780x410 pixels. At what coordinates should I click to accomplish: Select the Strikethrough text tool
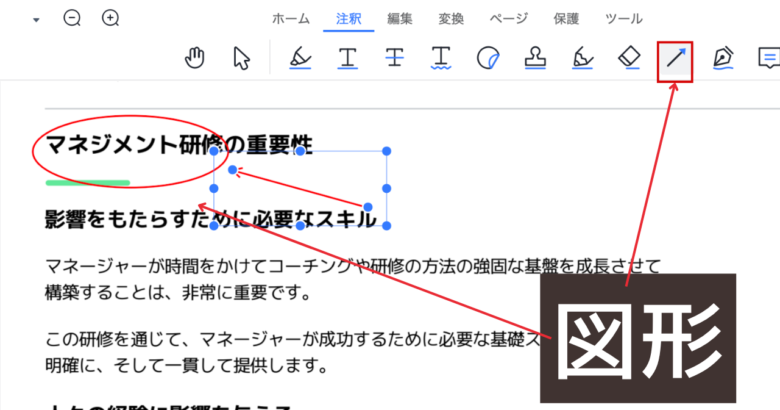click(x=395, y=59)
